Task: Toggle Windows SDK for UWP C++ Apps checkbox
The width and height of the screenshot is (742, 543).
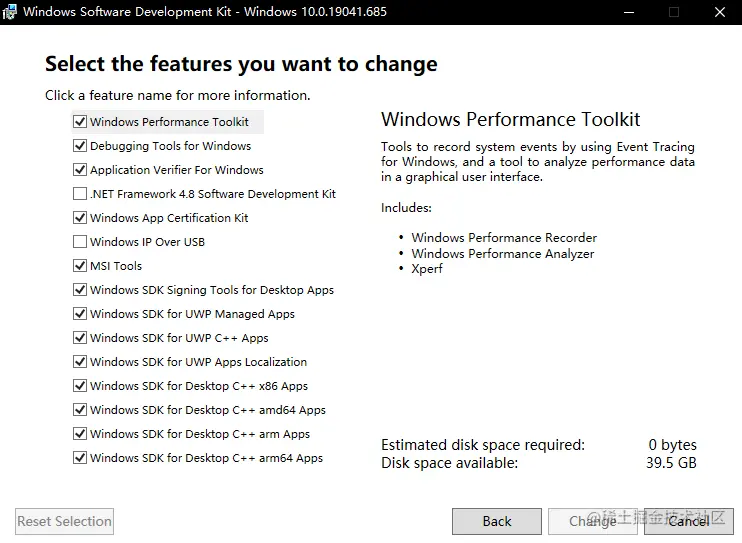Action: tap(80, 338)
